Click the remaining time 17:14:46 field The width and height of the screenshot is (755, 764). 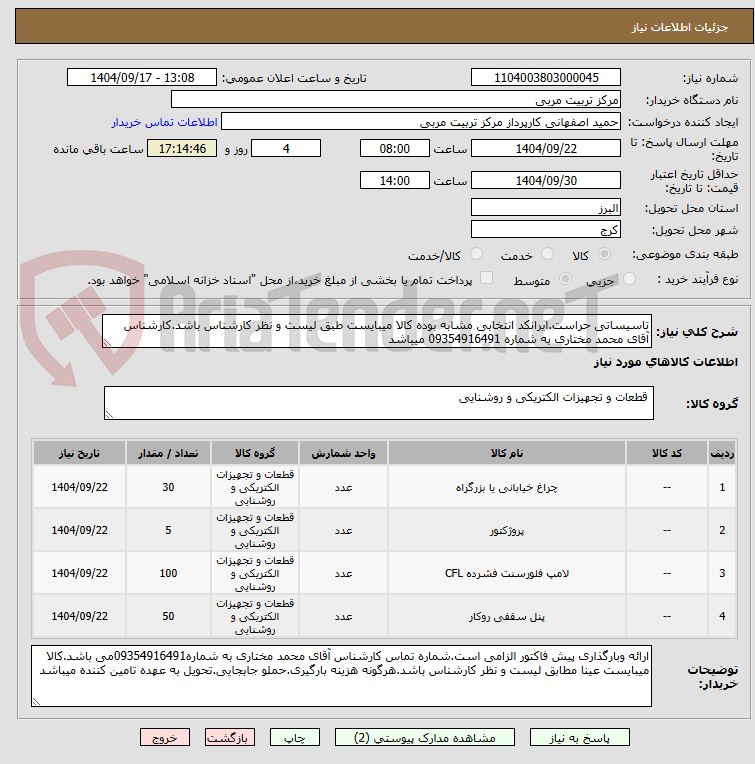tap(182, 148)
